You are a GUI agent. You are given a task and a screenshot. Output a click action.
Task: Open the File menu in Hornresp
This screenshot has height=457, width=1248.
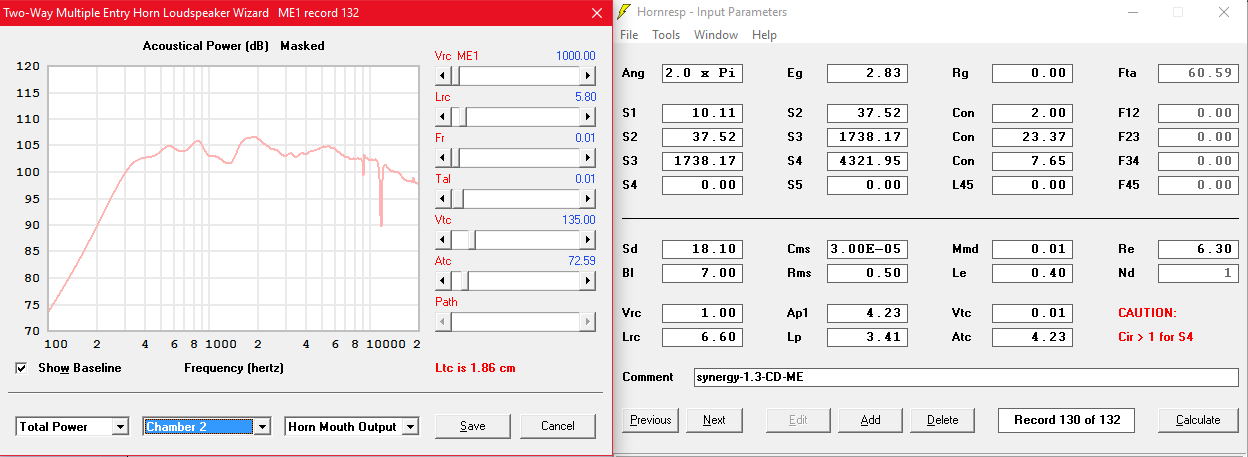(629, 35)
